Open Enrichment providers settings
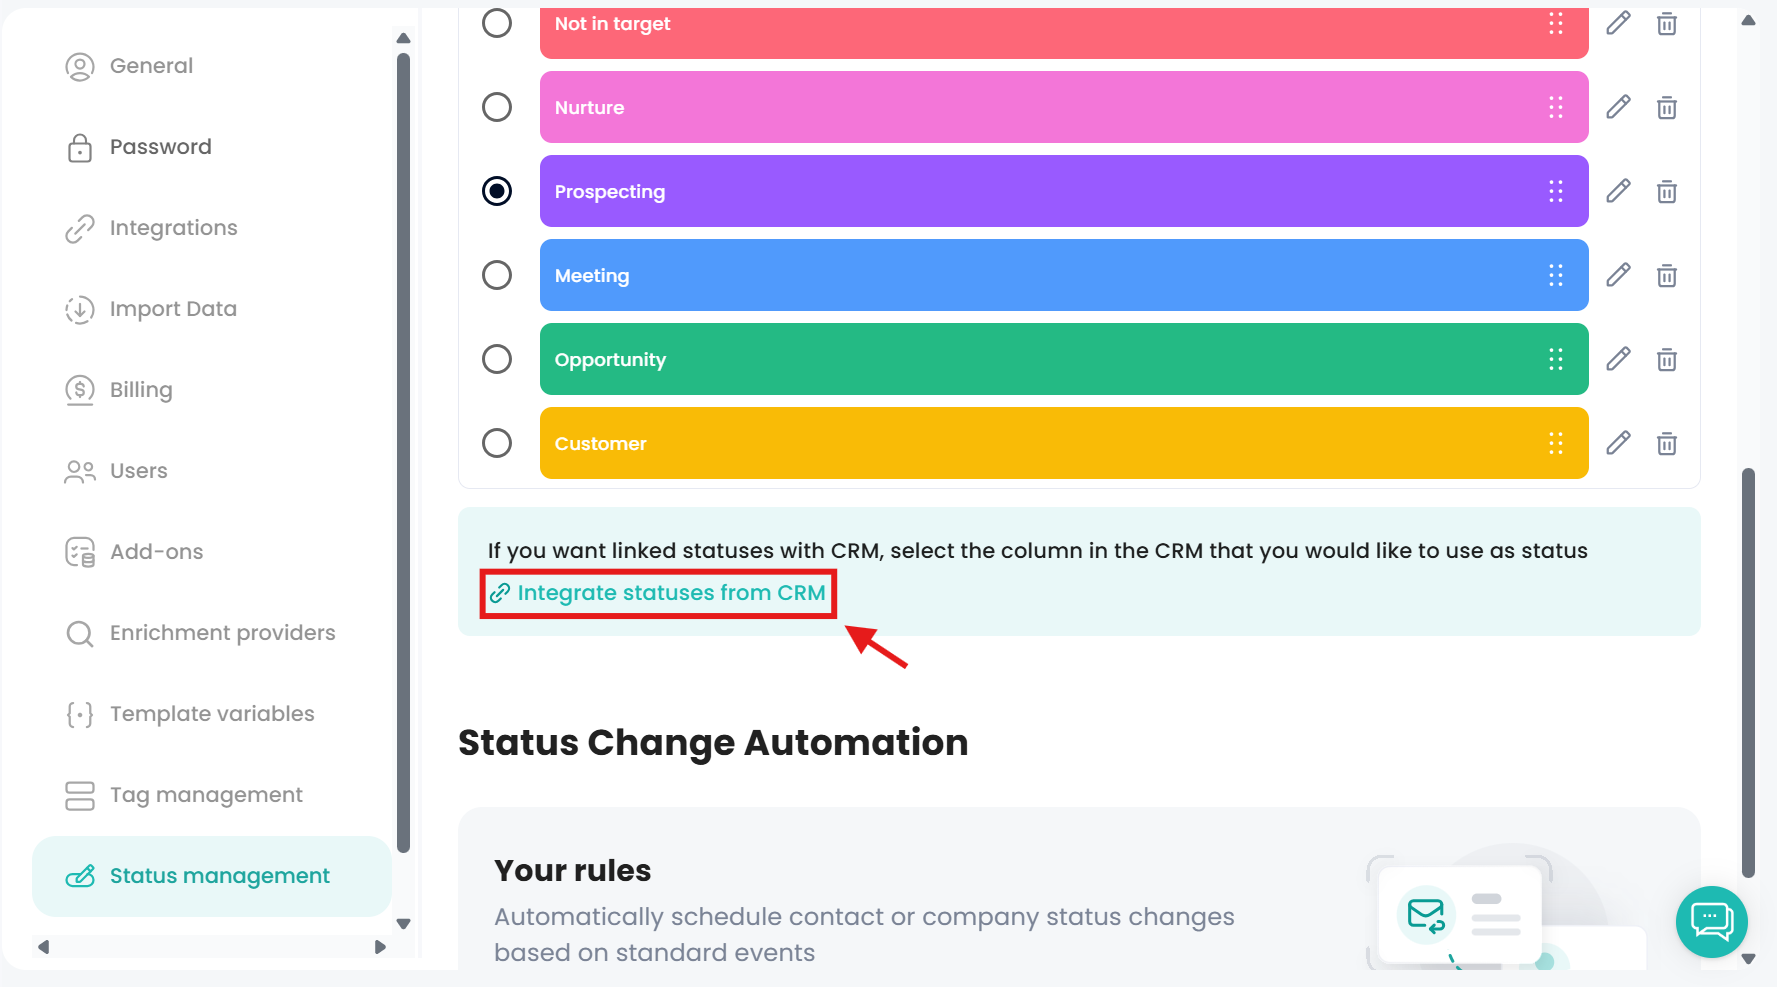Screen dimensions: 1777x987 (222, 633)
